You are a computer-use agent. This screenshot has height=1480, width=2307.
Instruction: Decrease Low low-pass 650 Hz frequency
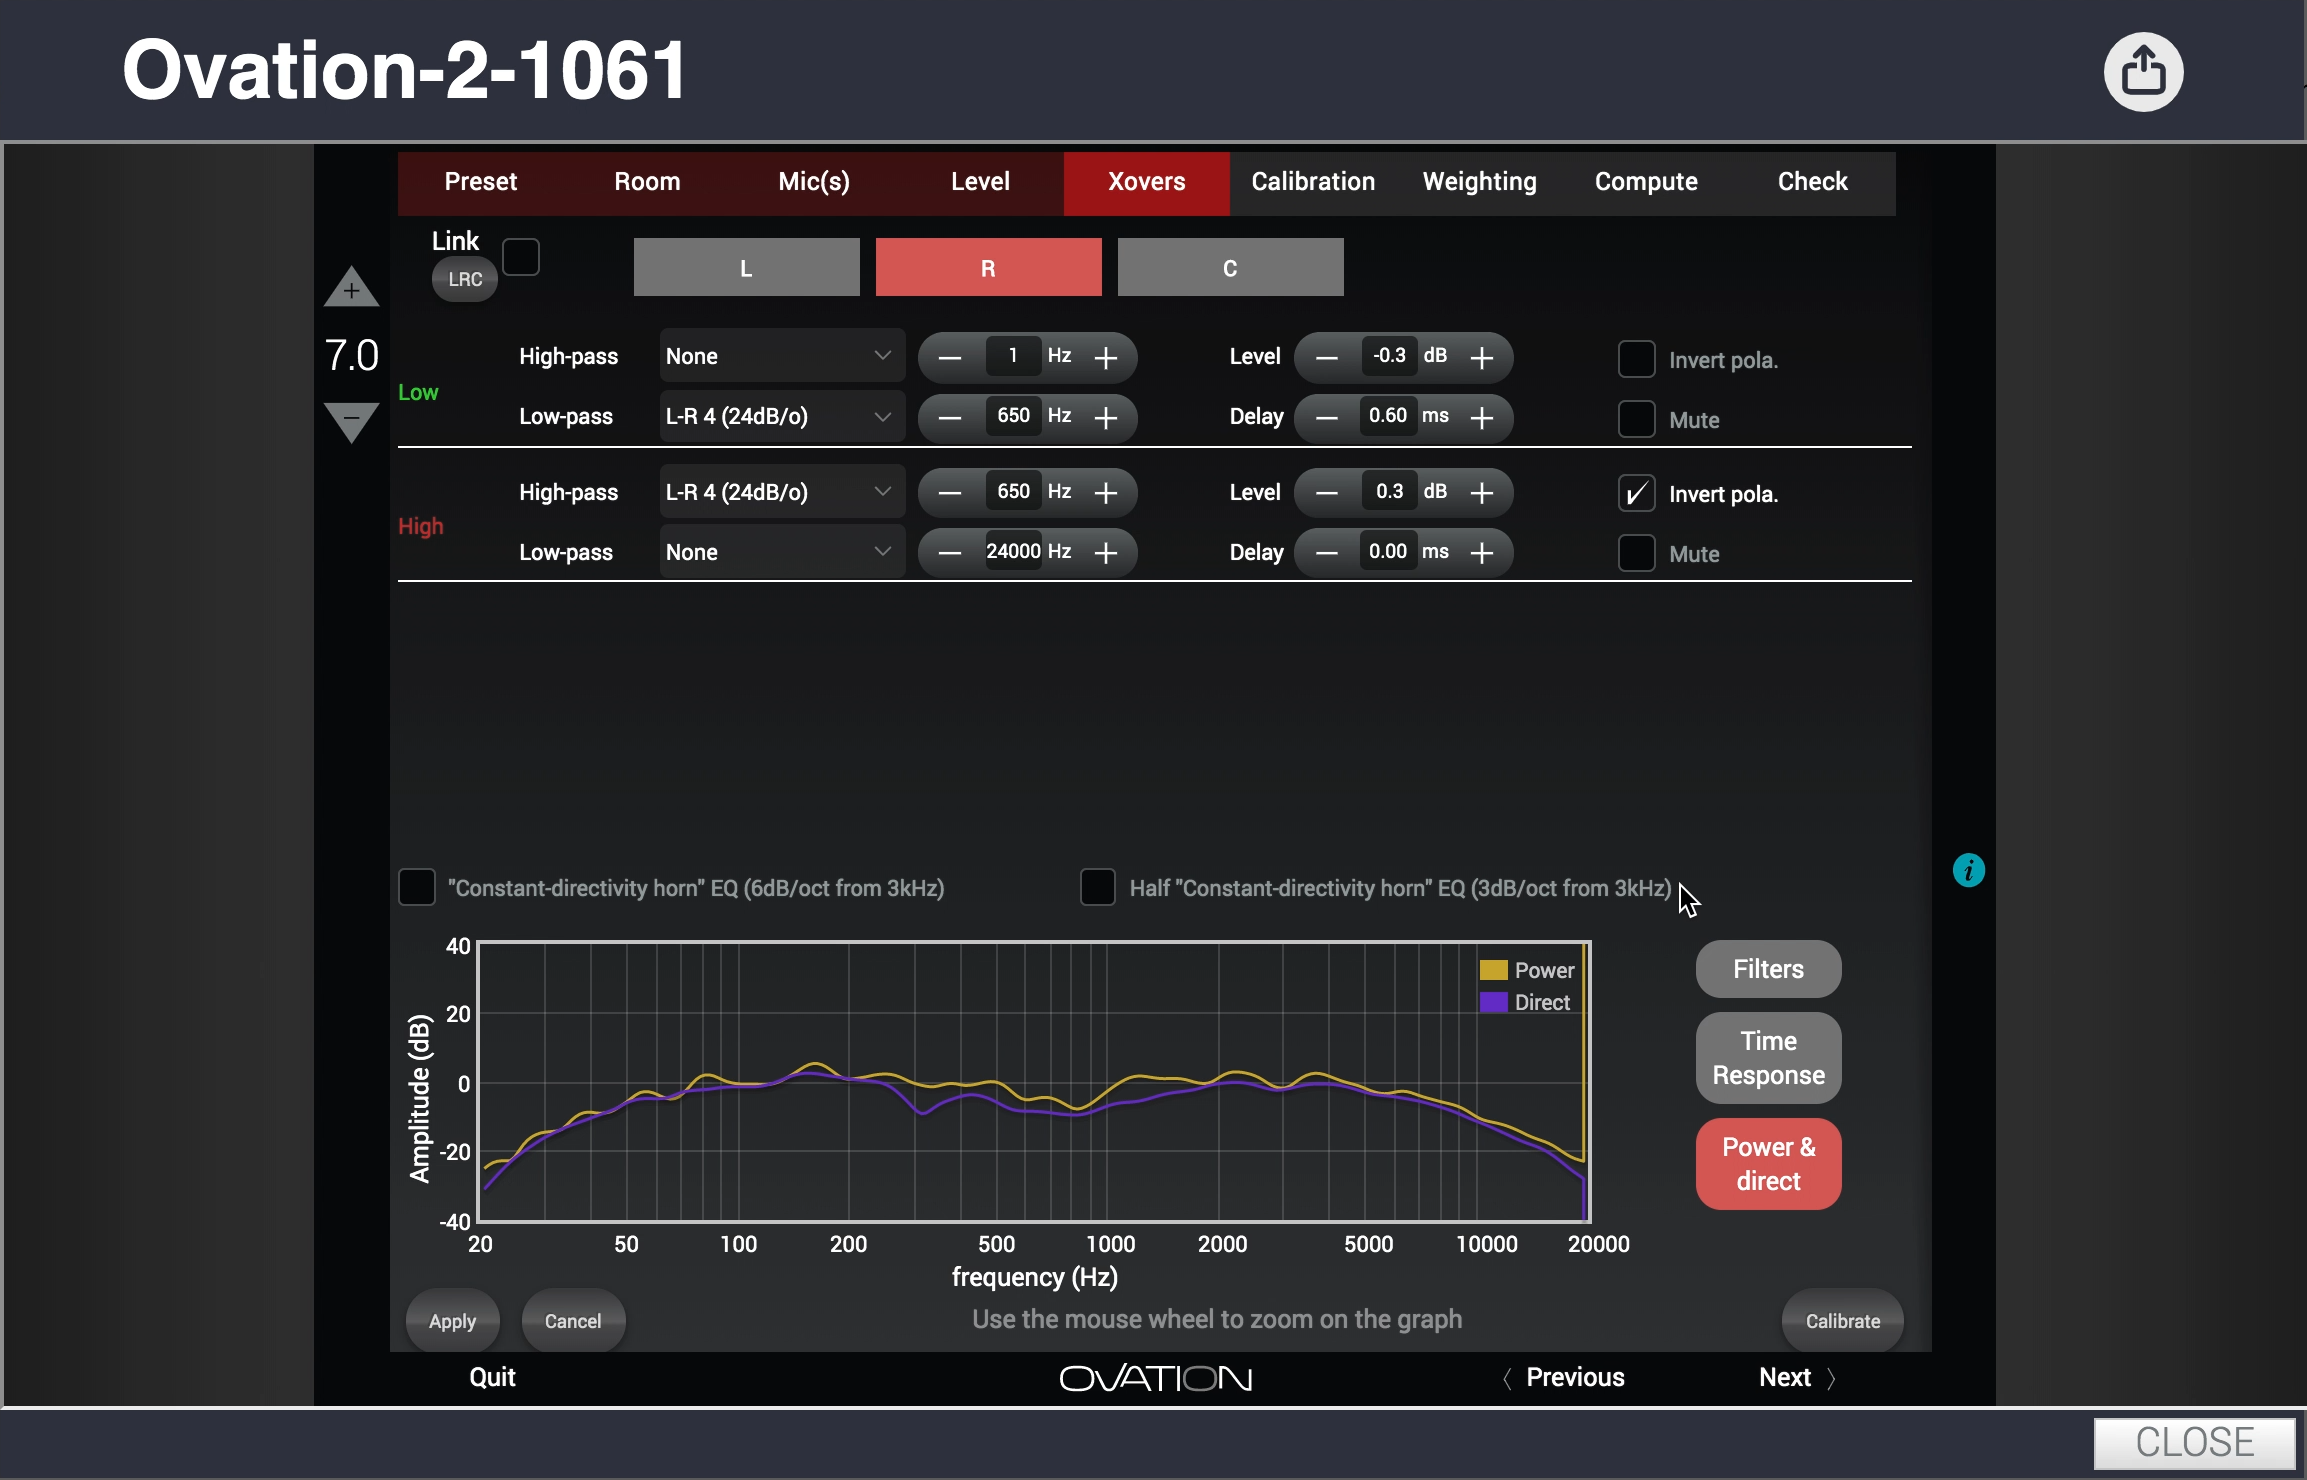[950, 417]
